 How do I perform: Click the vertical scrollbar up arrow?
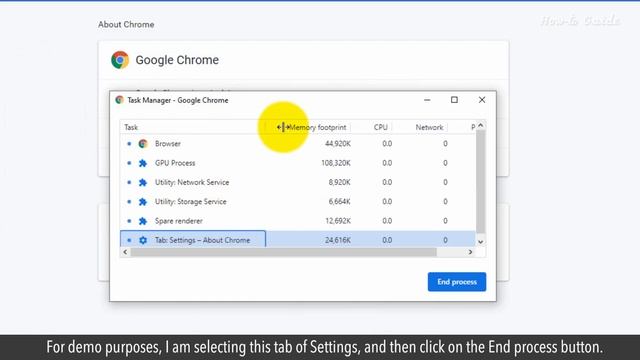click(480, 125)
